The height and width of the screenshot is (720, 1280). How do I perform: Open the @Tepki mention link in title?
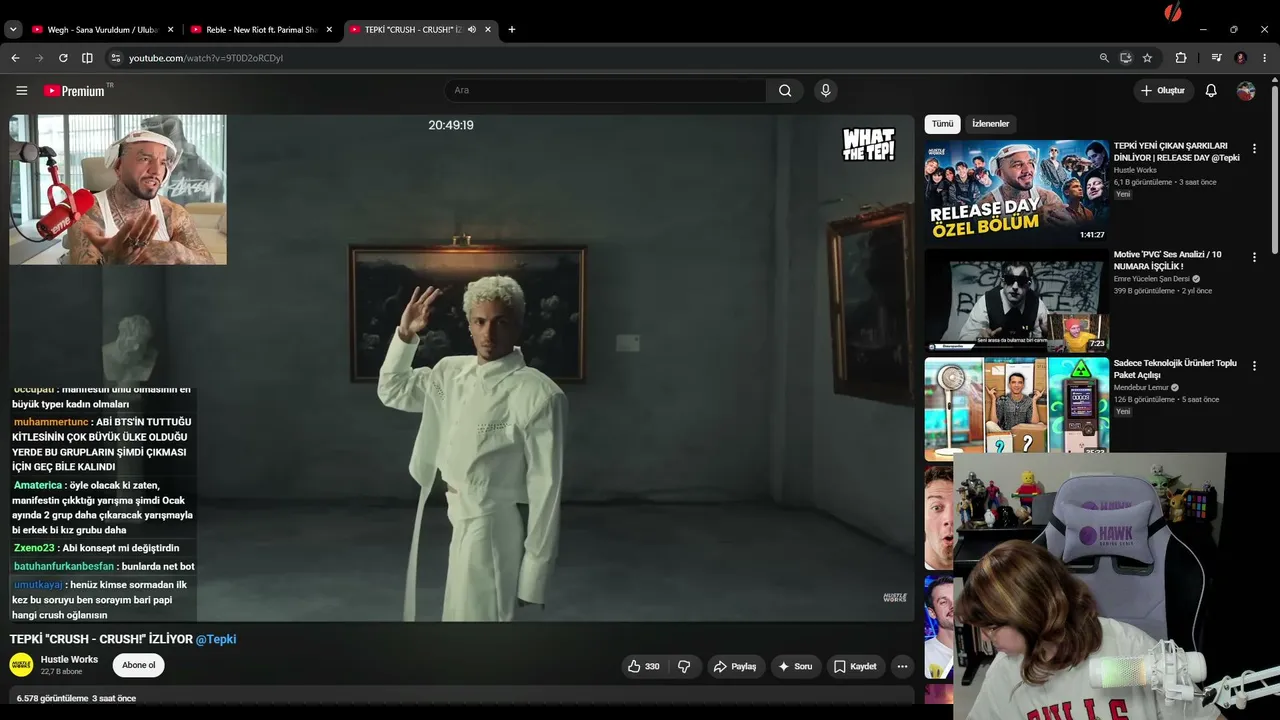pyautogui.click(x=216, y=639)
